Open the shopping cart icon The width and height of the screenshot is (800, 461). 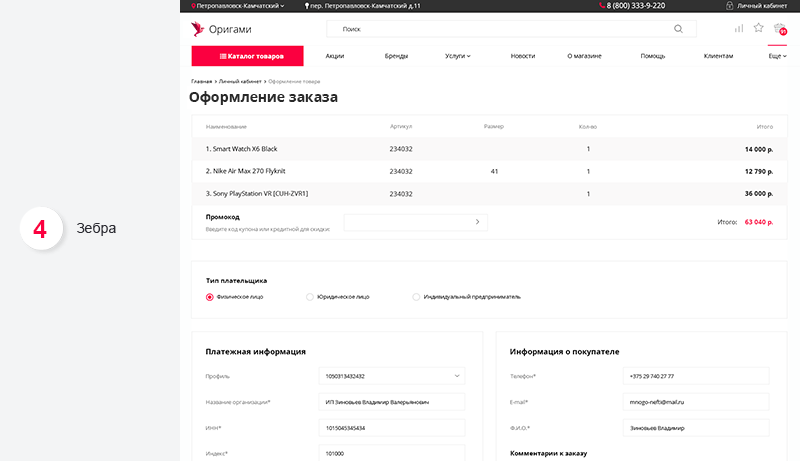coord(780,29)
